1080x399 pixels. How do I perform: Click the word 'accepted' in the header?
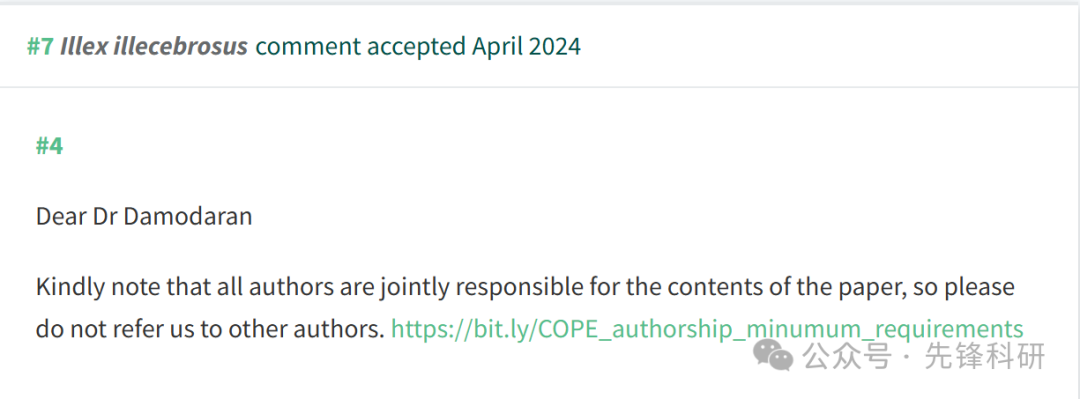click(x=416, y=47)
